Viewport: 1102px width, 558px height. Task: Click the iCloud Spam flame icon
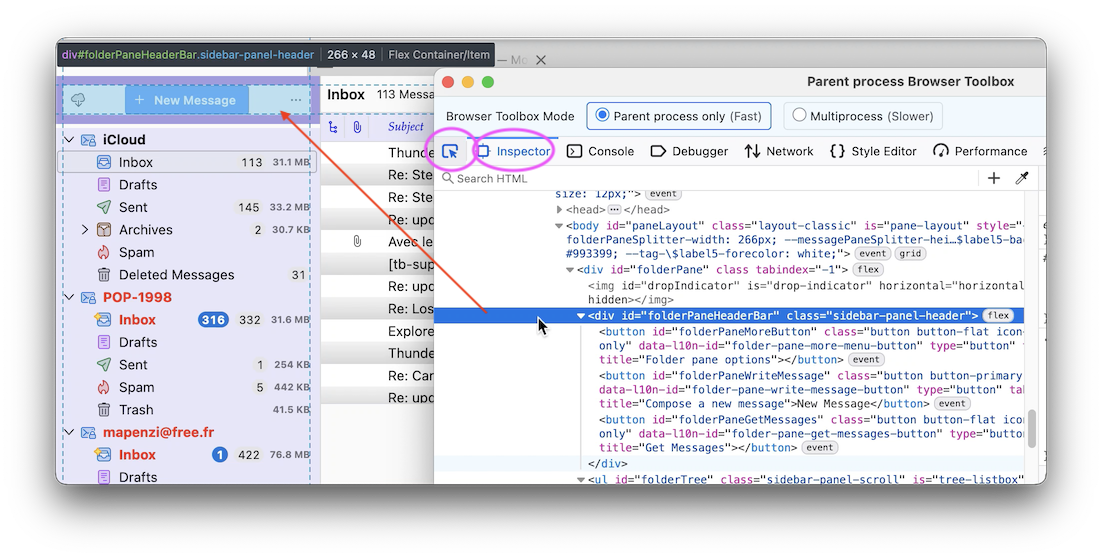[x=103, y=252]
